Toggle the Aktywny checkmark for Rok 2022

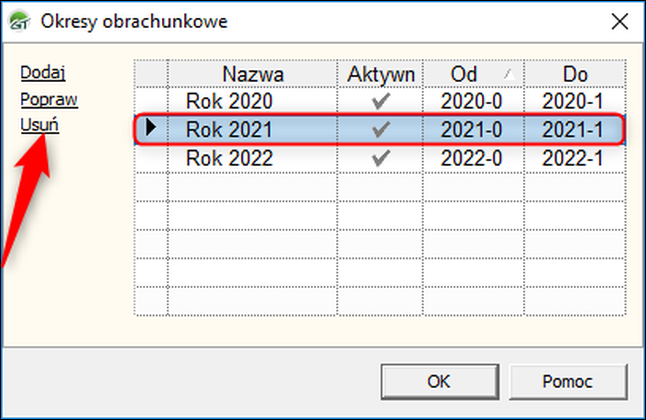[381, 158]
